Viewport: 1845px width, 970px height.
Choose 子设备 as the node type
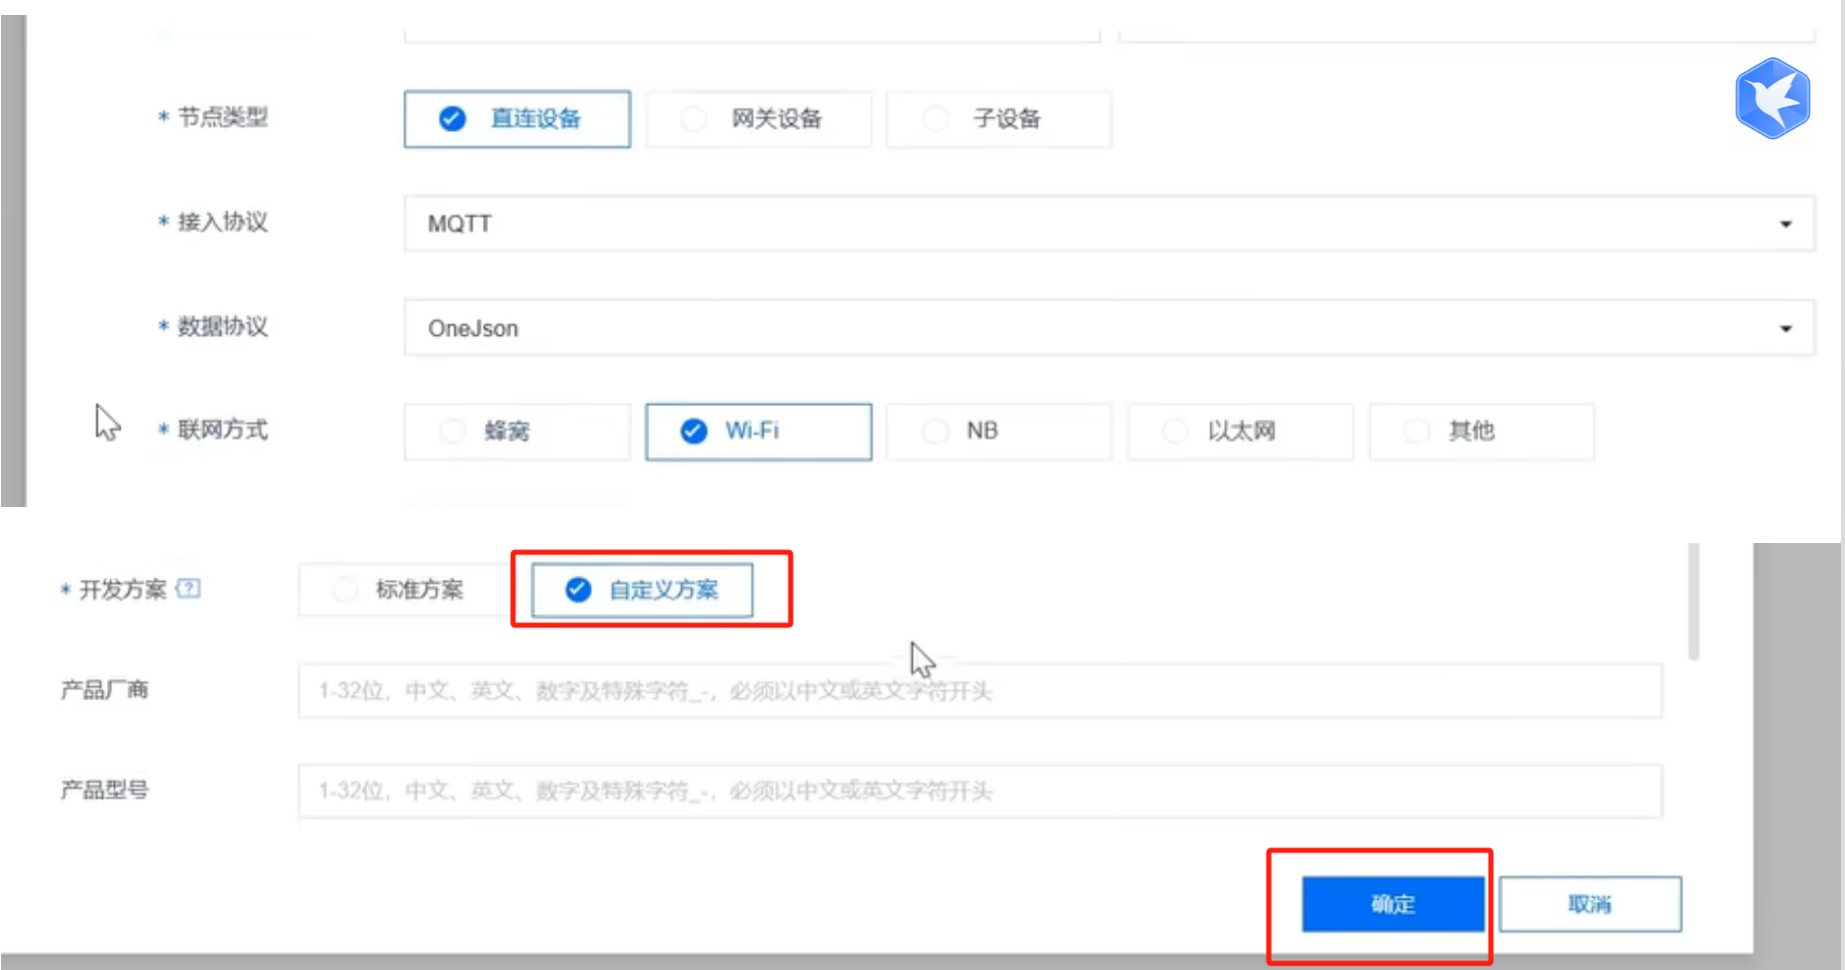[x=997, y=119]
